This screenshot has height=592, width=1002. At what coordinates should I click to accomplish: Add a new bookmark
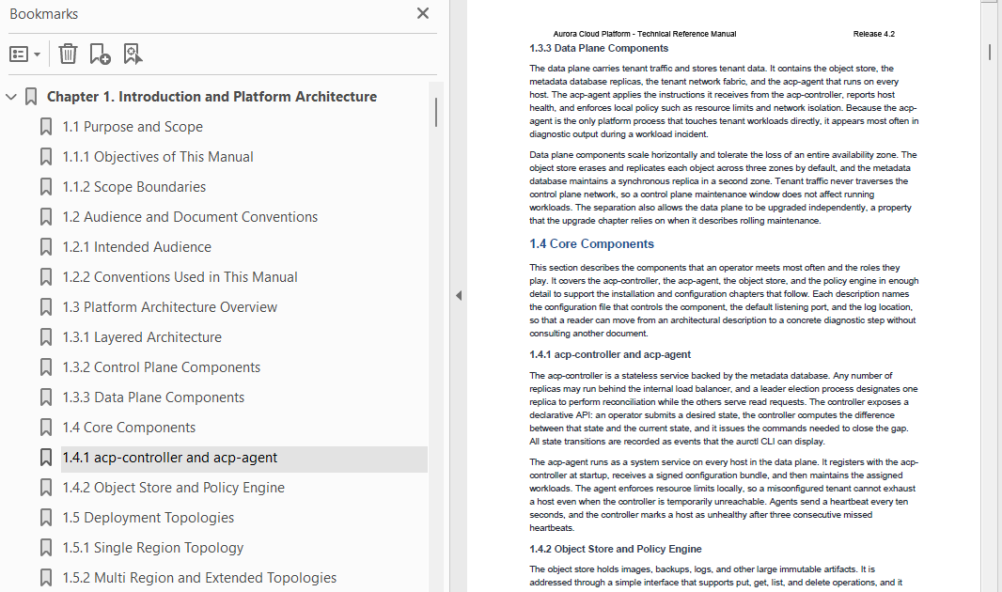pos(100,54)
